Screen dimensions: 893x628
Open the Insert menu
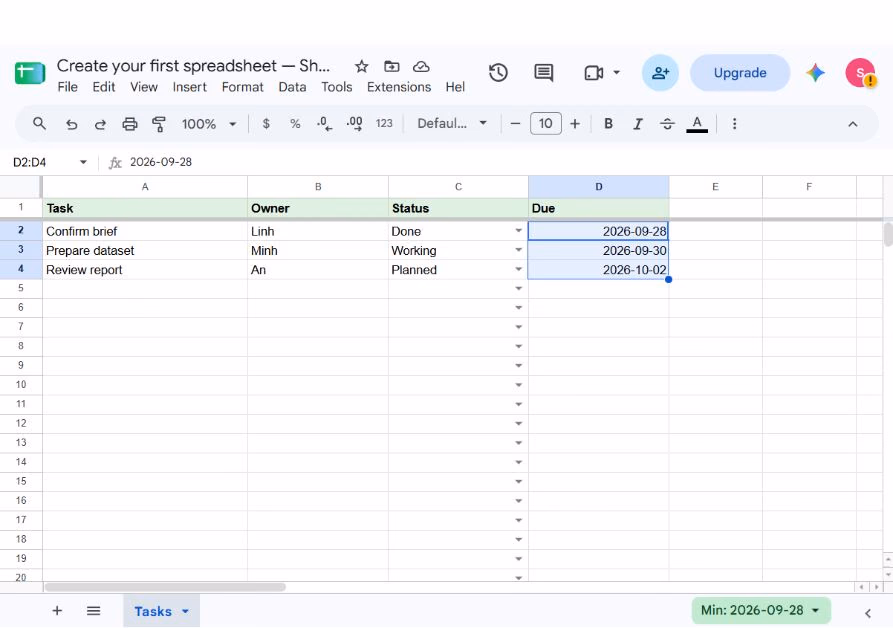(x=190, y=87)
